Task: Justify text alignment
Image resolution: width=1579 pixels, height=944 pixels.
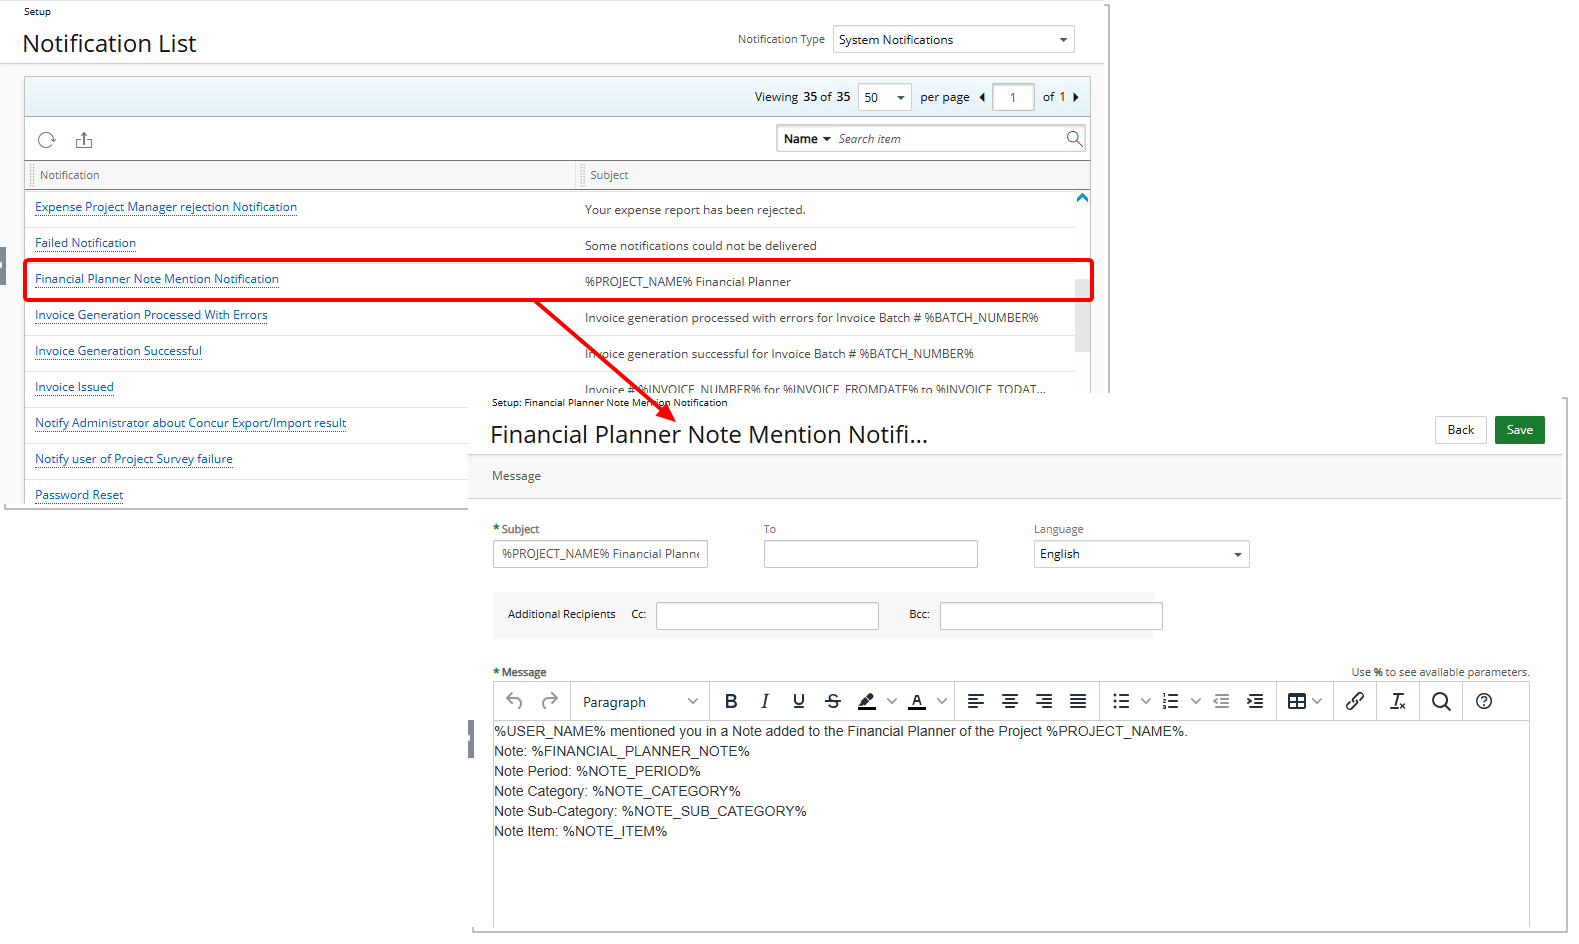Action: (1078, 701)
